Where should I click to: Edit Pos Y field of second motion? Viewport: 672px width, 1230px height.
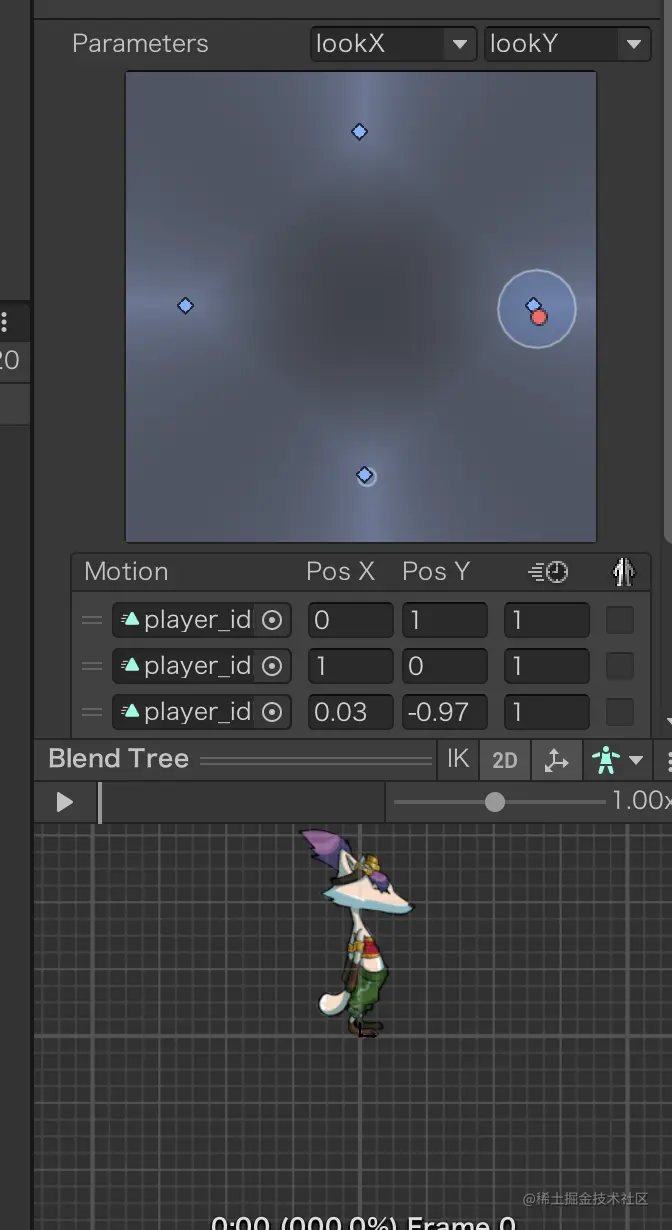[445, 666]
